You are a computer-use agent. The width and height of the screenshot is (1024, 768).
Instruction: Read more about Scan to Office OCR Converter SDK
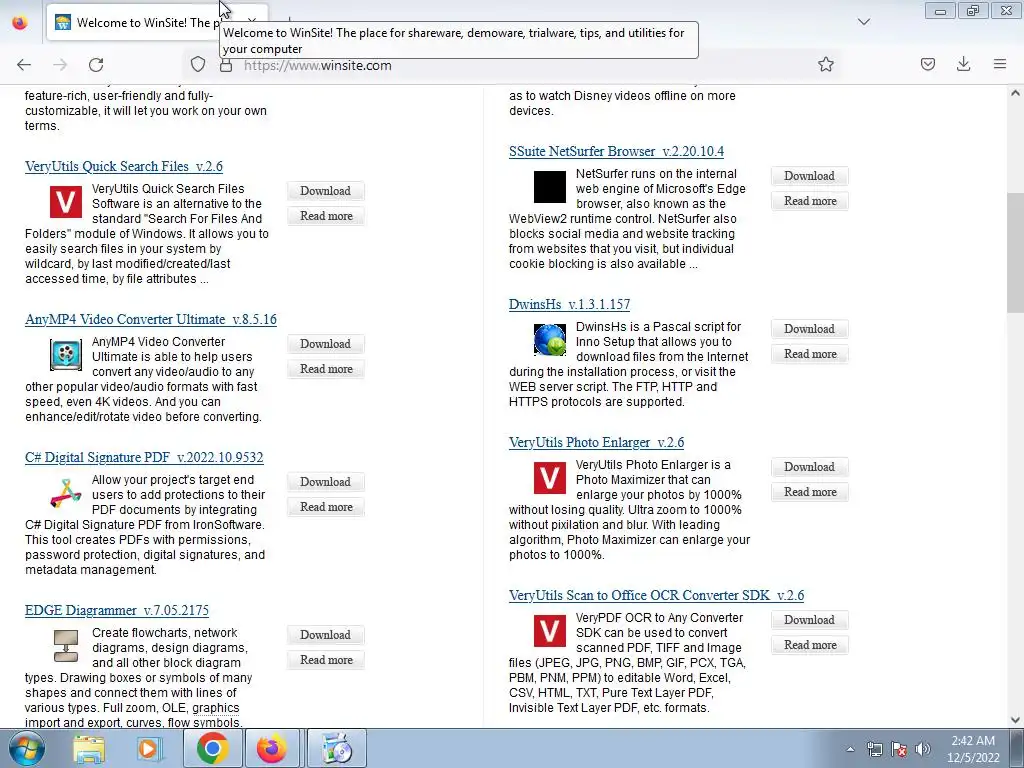[x=810, y=644]
